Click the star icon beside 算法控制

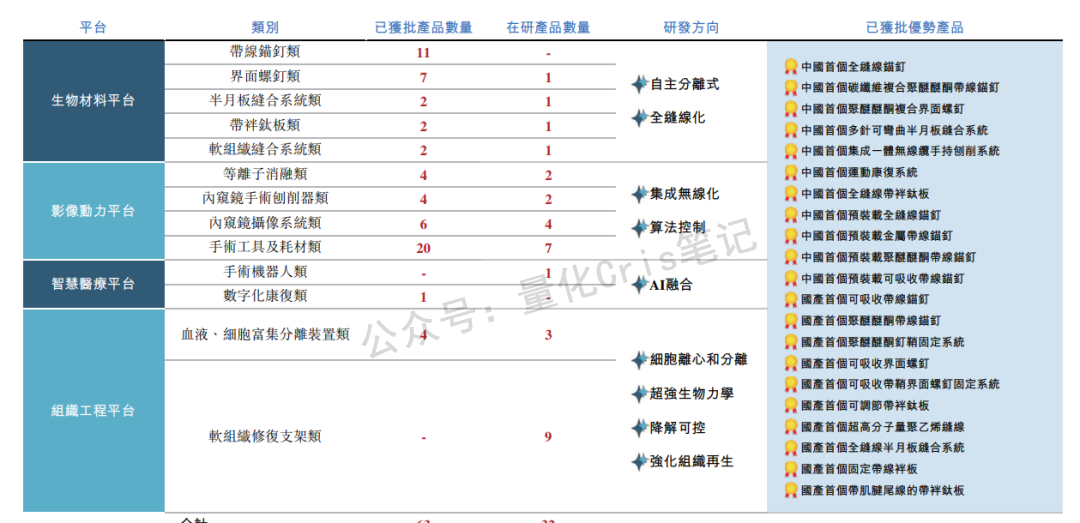640,227
